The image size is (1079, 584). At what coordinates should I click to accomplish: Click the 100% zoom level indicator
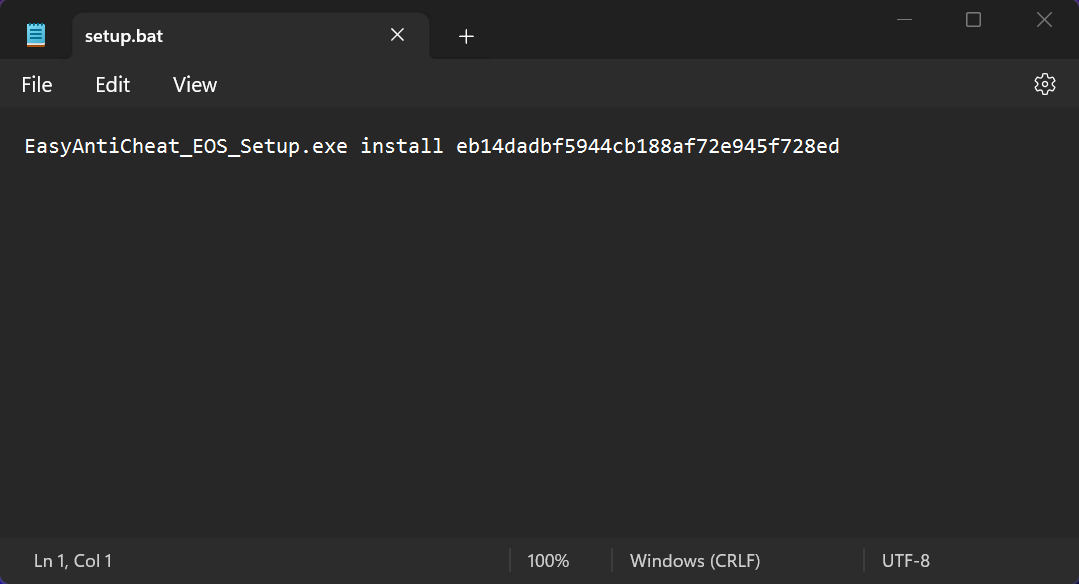point(548,561)
